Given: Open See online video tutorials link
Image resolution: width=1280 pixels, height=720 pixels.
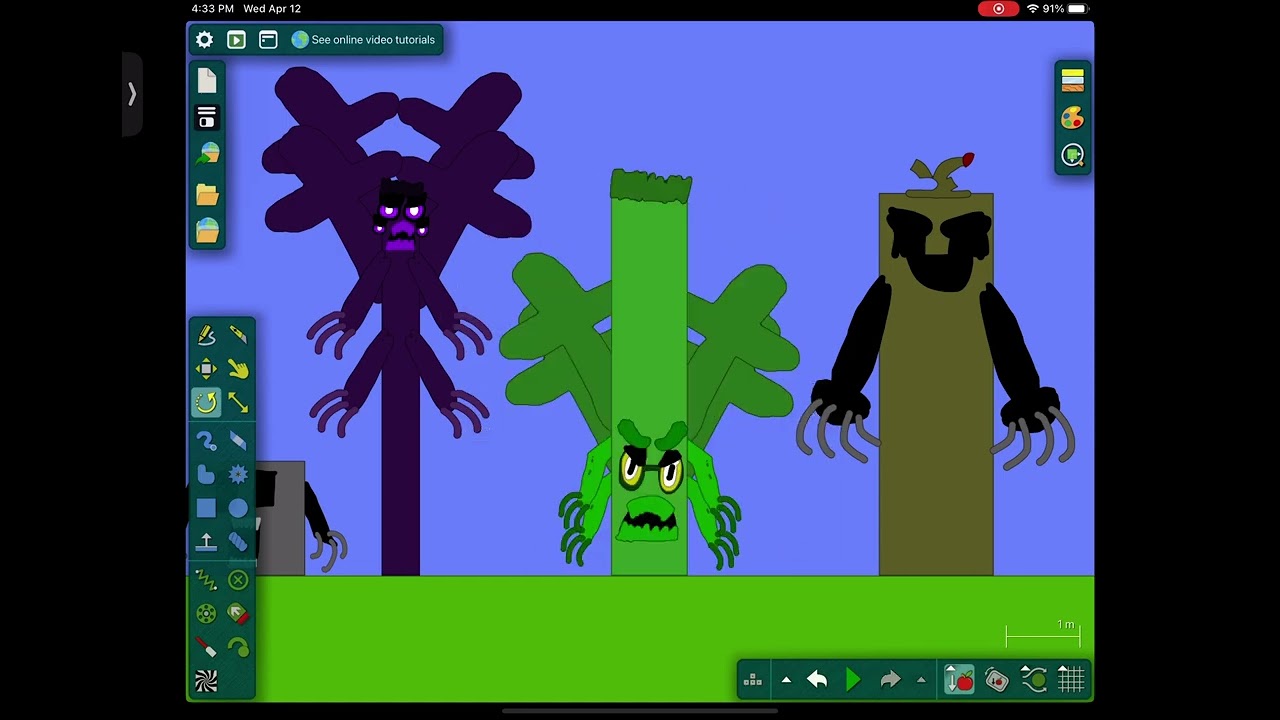Looking at the screenshot, I should [364, 40].
